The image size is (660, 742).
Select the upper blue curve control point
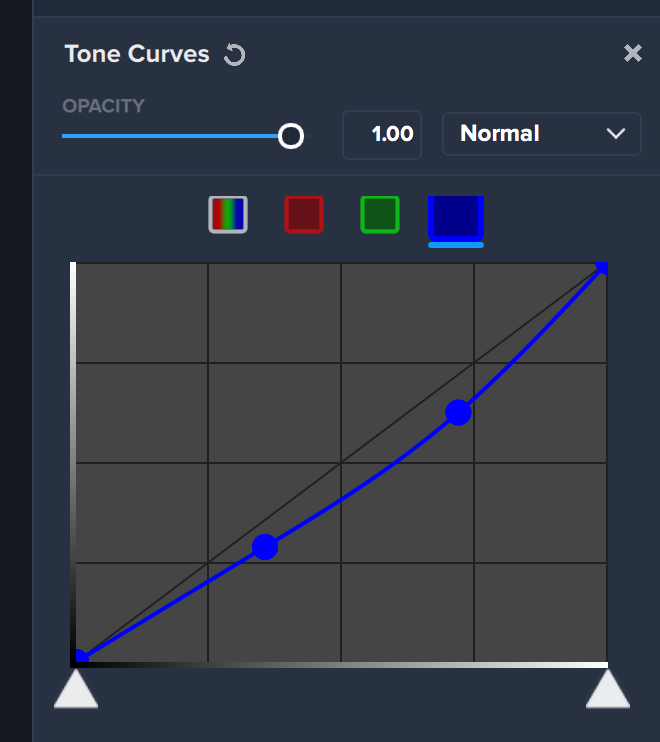(458, 413)
